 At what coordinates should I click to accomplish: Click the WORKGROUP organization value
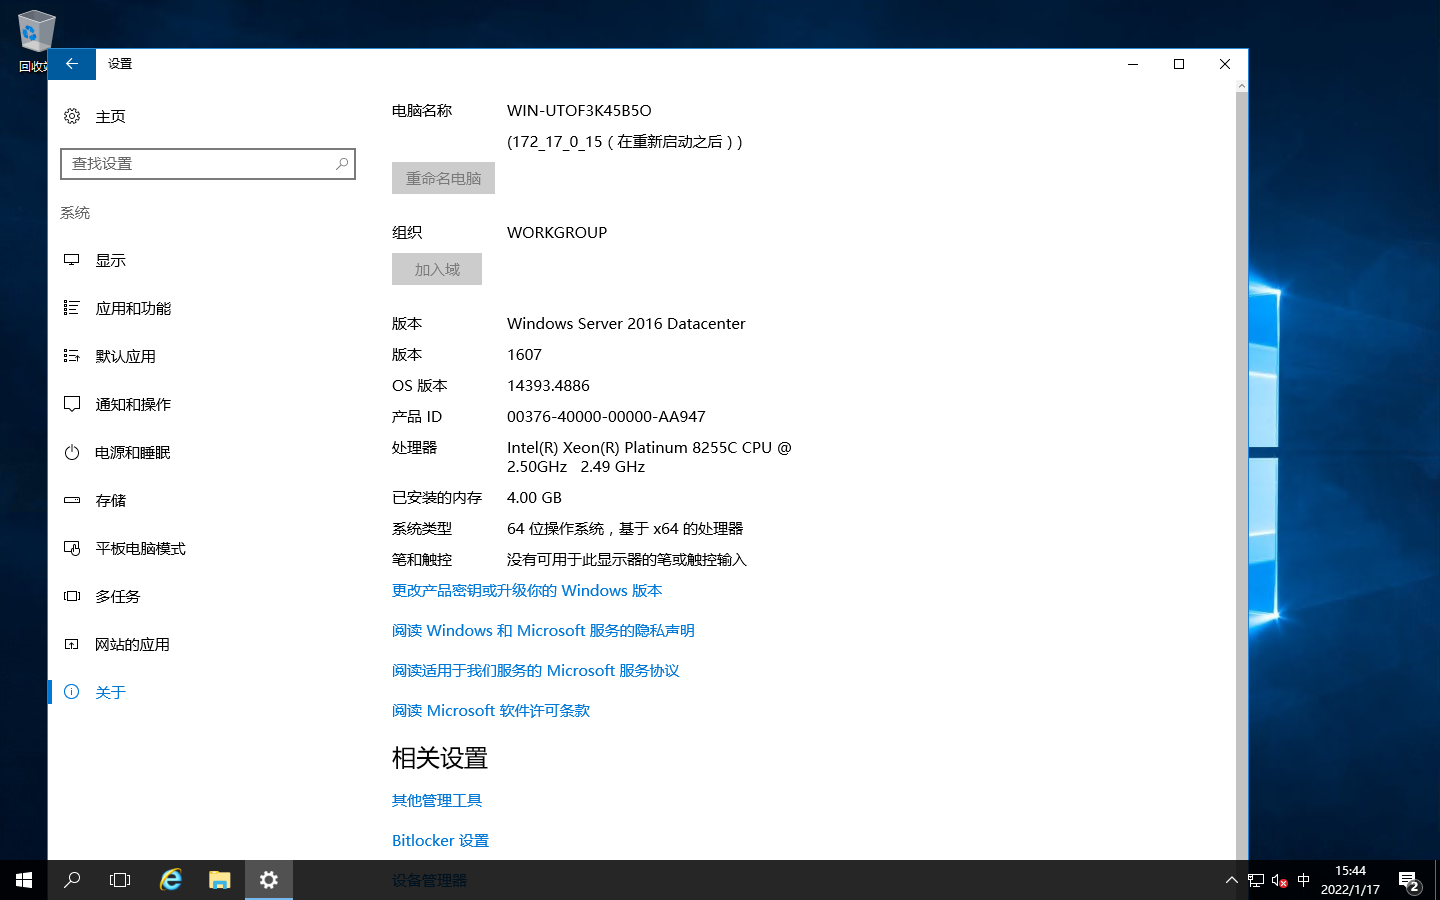557,233
